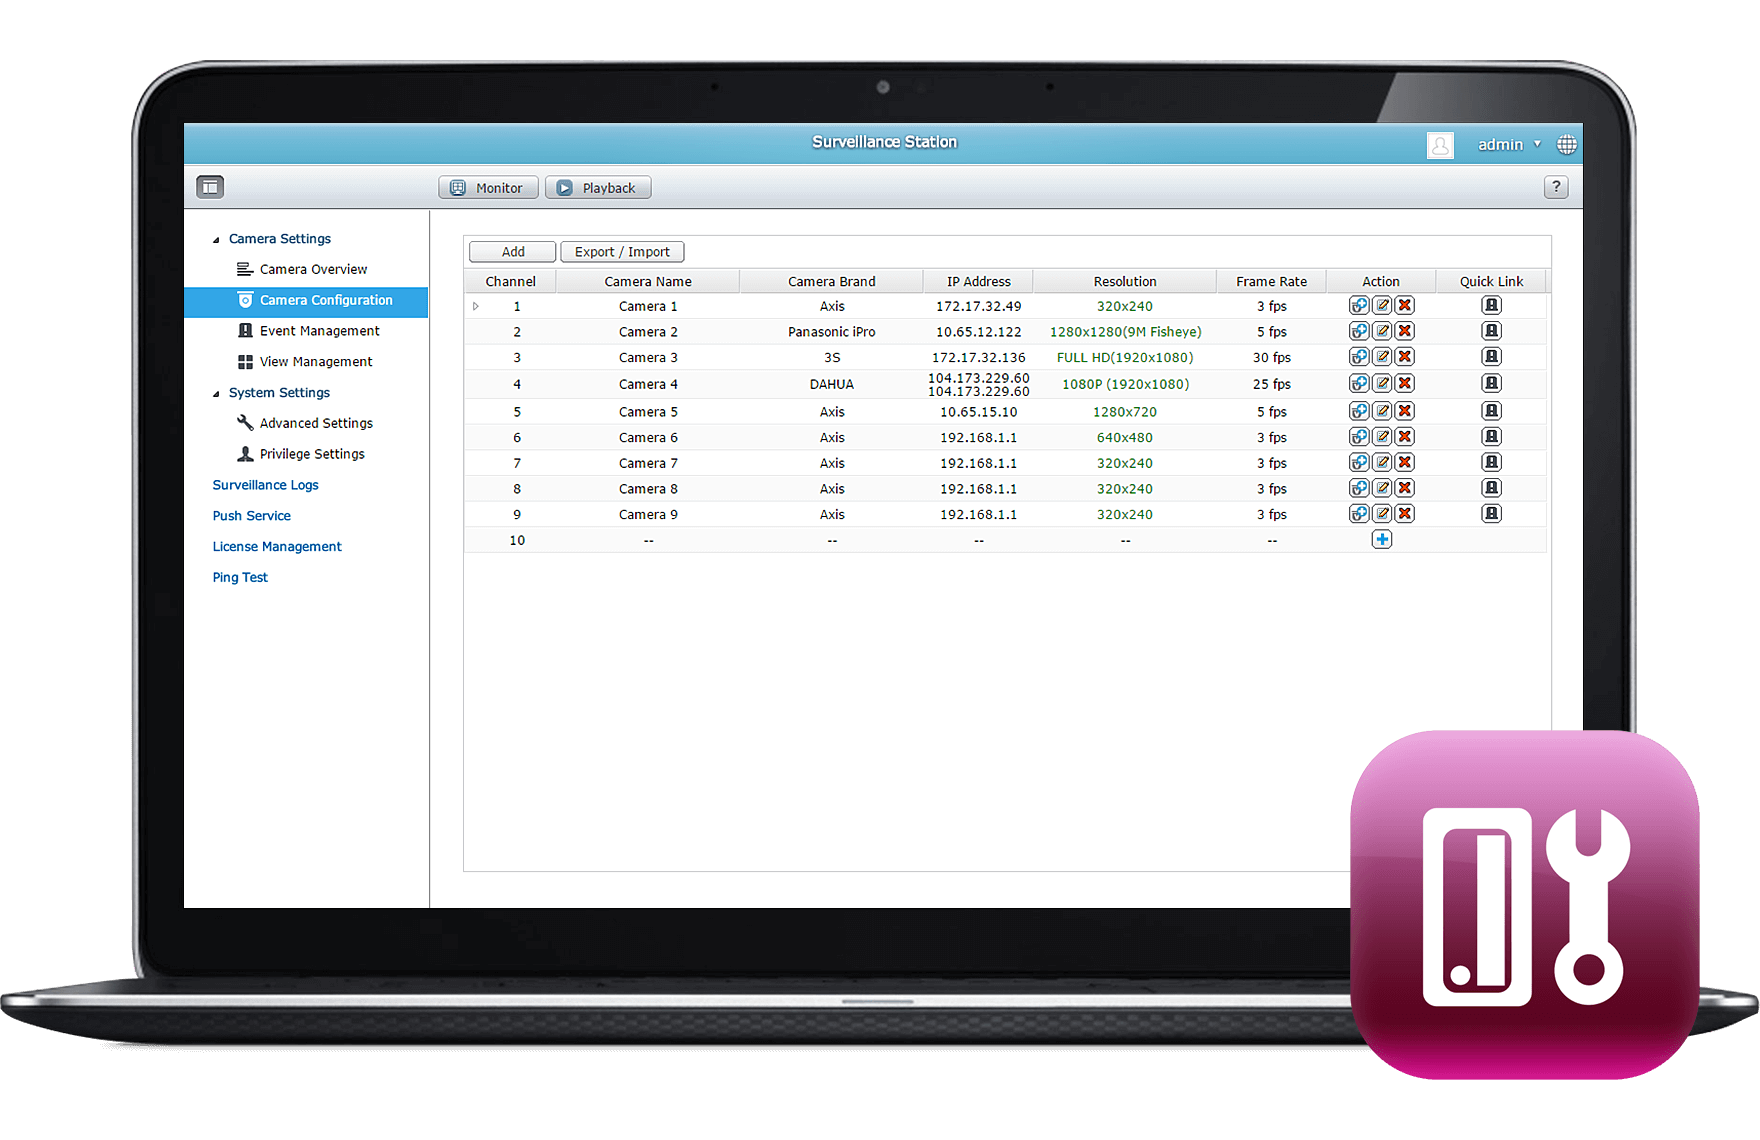
Task: Click the add-stream icon for Camera 1
Action: 1359,306
